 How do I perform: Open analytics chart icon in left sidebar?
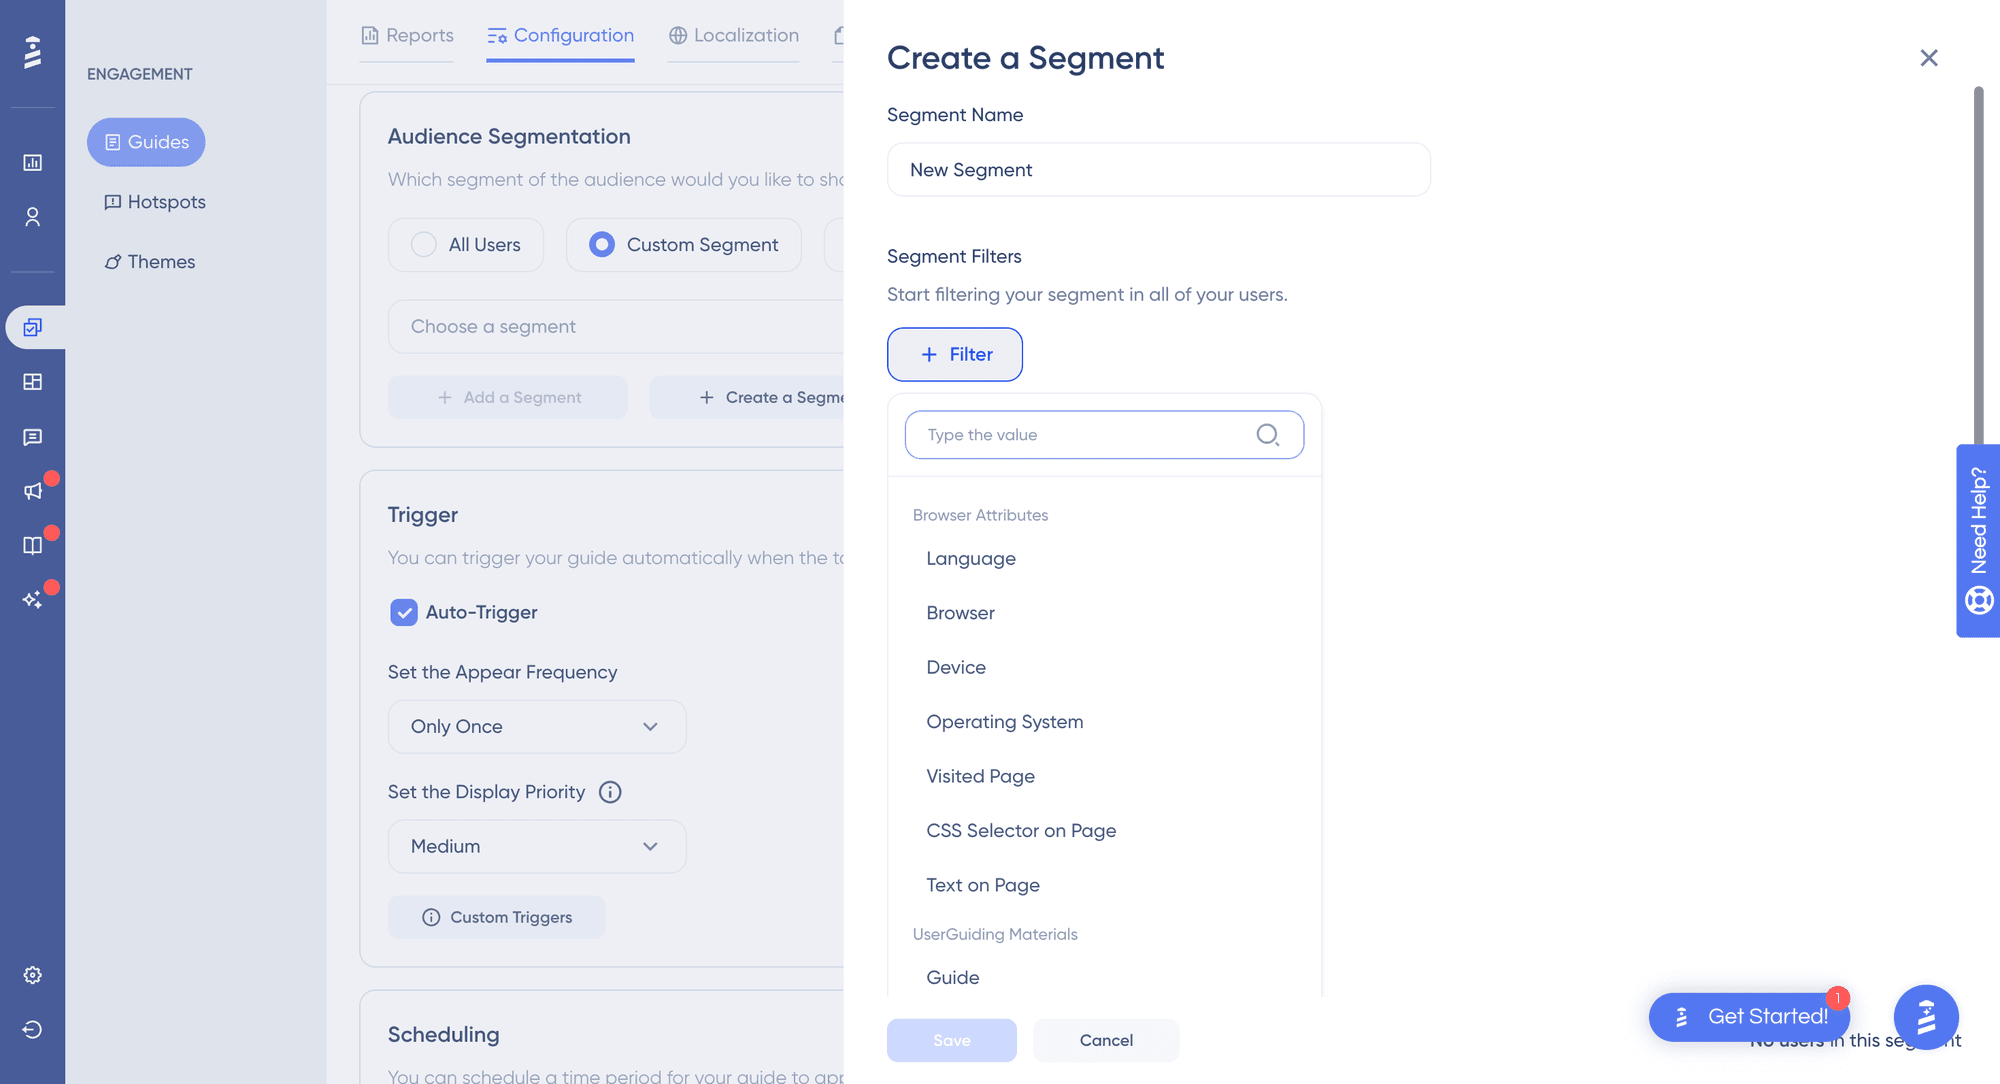pyautogui.click(x=33, y=162)
